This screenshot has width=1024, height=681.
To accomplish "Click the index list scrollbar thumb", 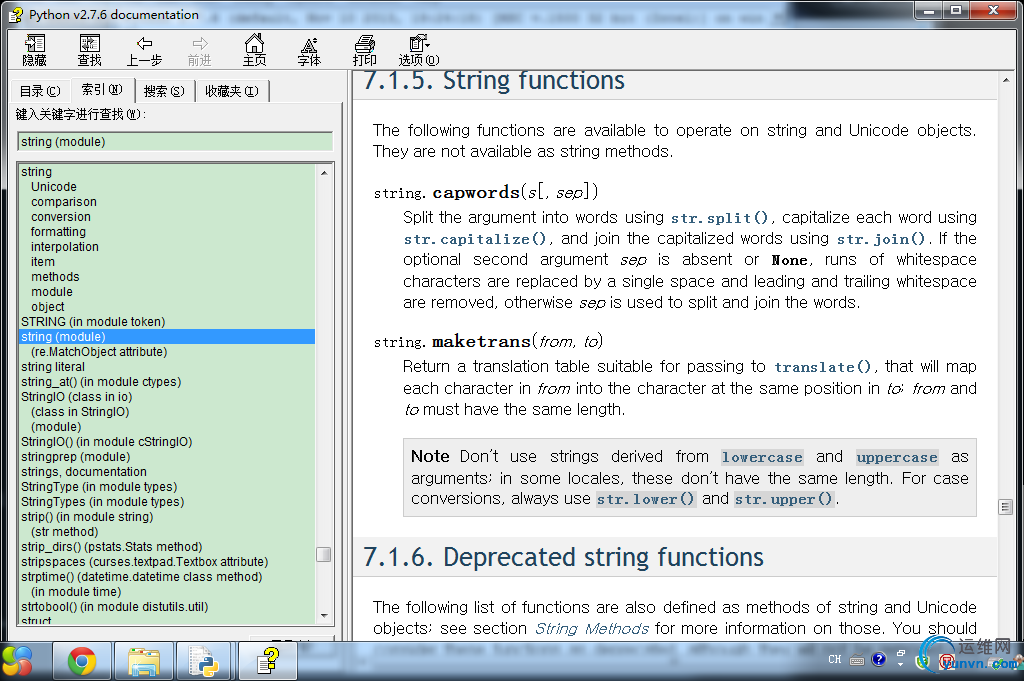I will [x=324, y=554].
